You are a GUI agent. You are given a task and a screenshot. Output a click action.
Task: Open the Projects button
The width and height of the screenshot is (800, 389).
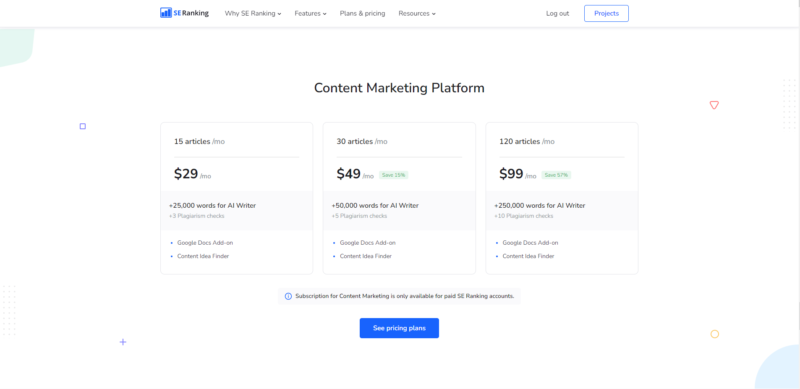coord(606,13)
